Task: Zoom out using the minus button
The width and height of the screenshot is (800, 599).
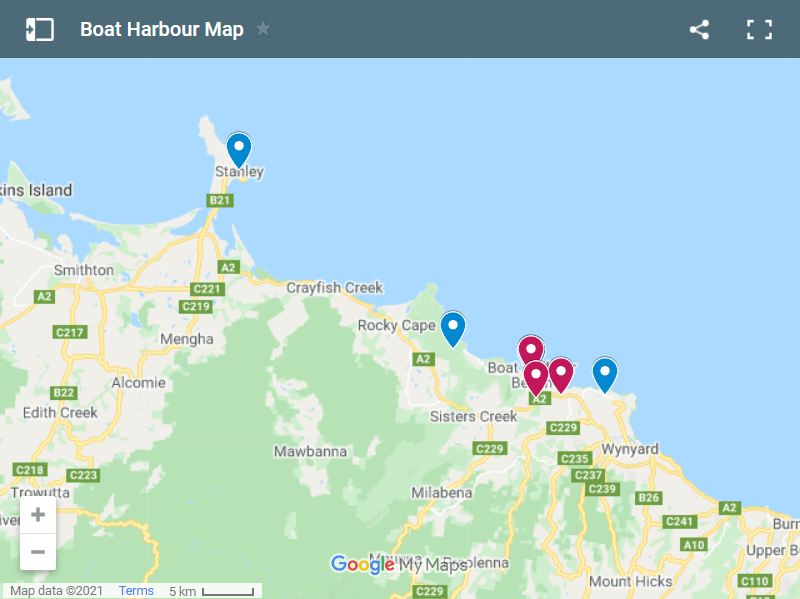Action: [37, 551]
